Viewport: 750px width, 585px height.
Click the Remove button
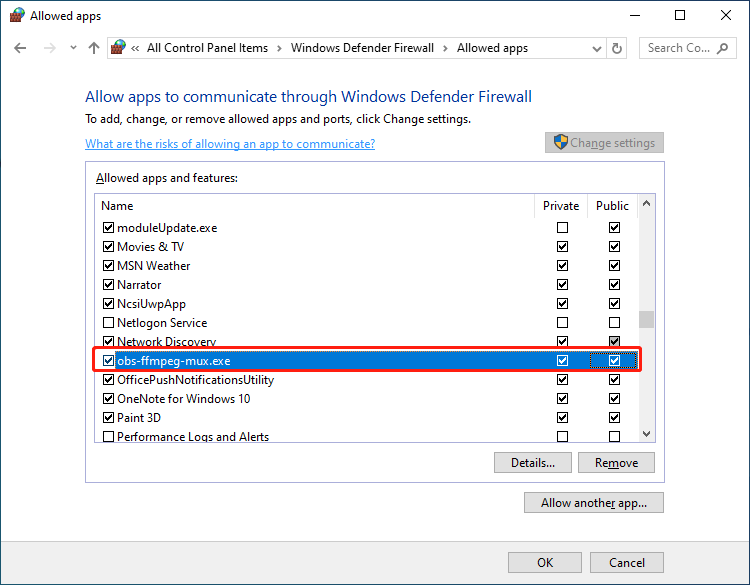(616, 463)
